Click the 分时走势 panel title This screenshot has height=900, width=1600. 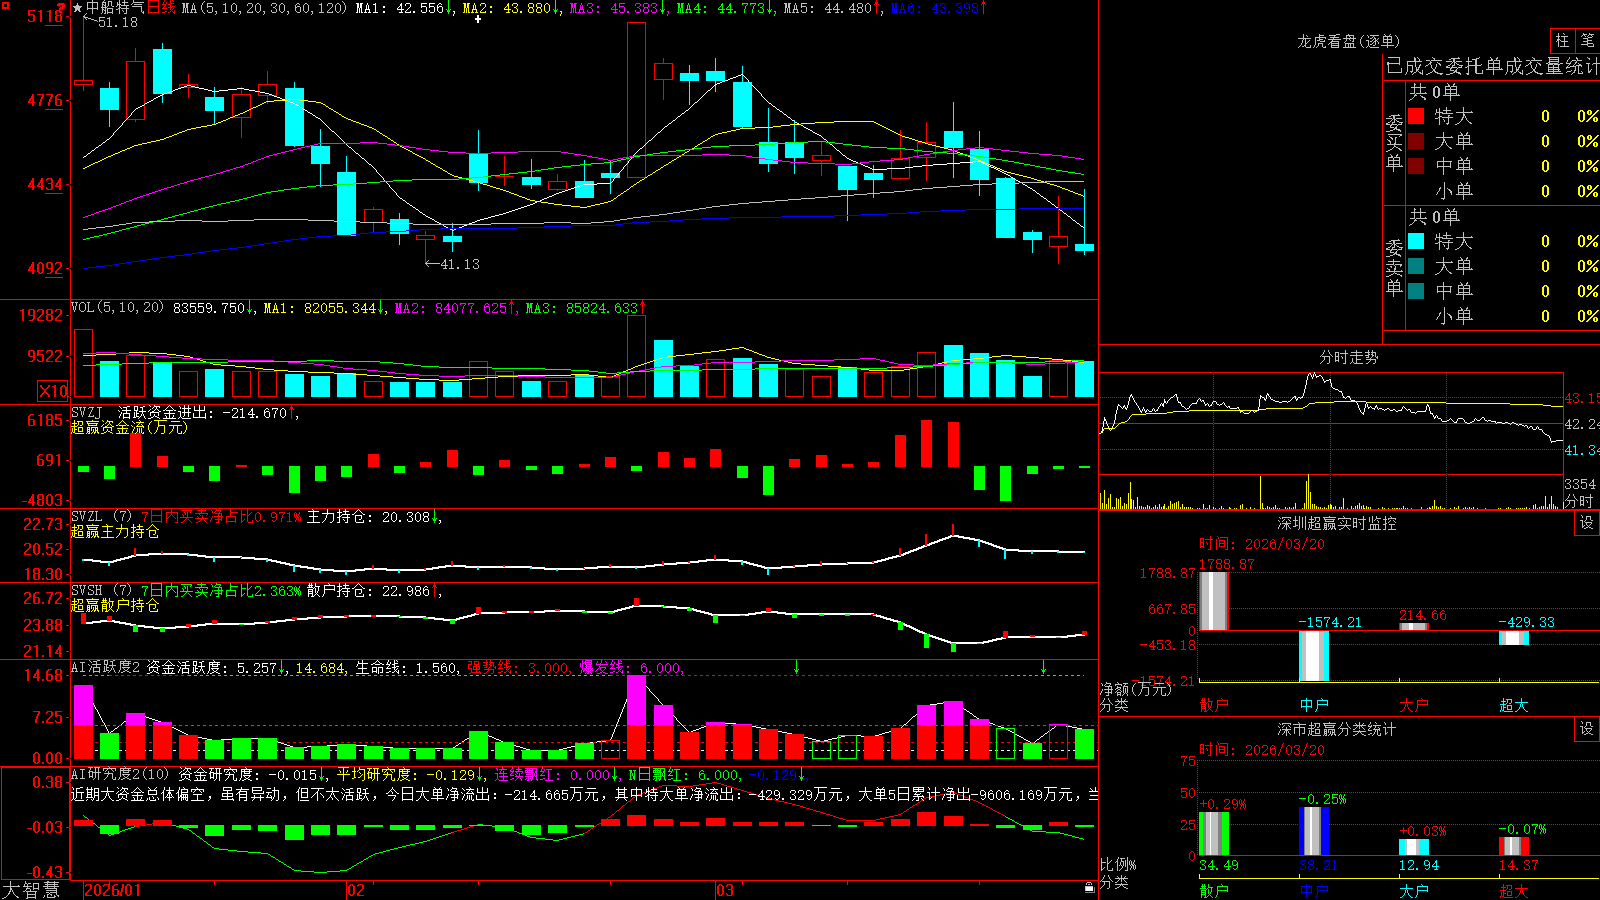1348,357
